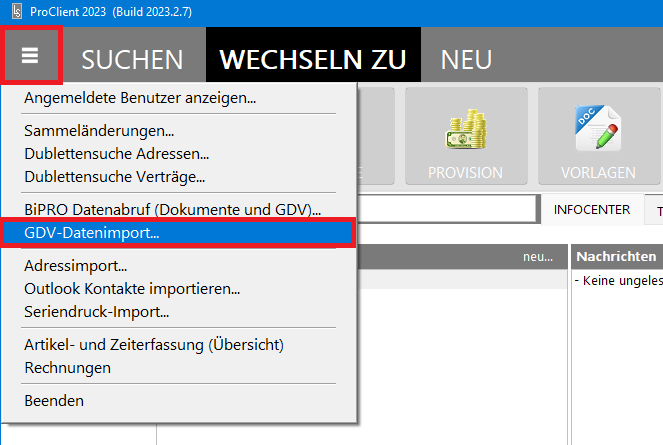The image size is (663, 445).
Task: Open 'Adressimport...' from the menu
Action: pyautogui.click(x=76, y=266)
